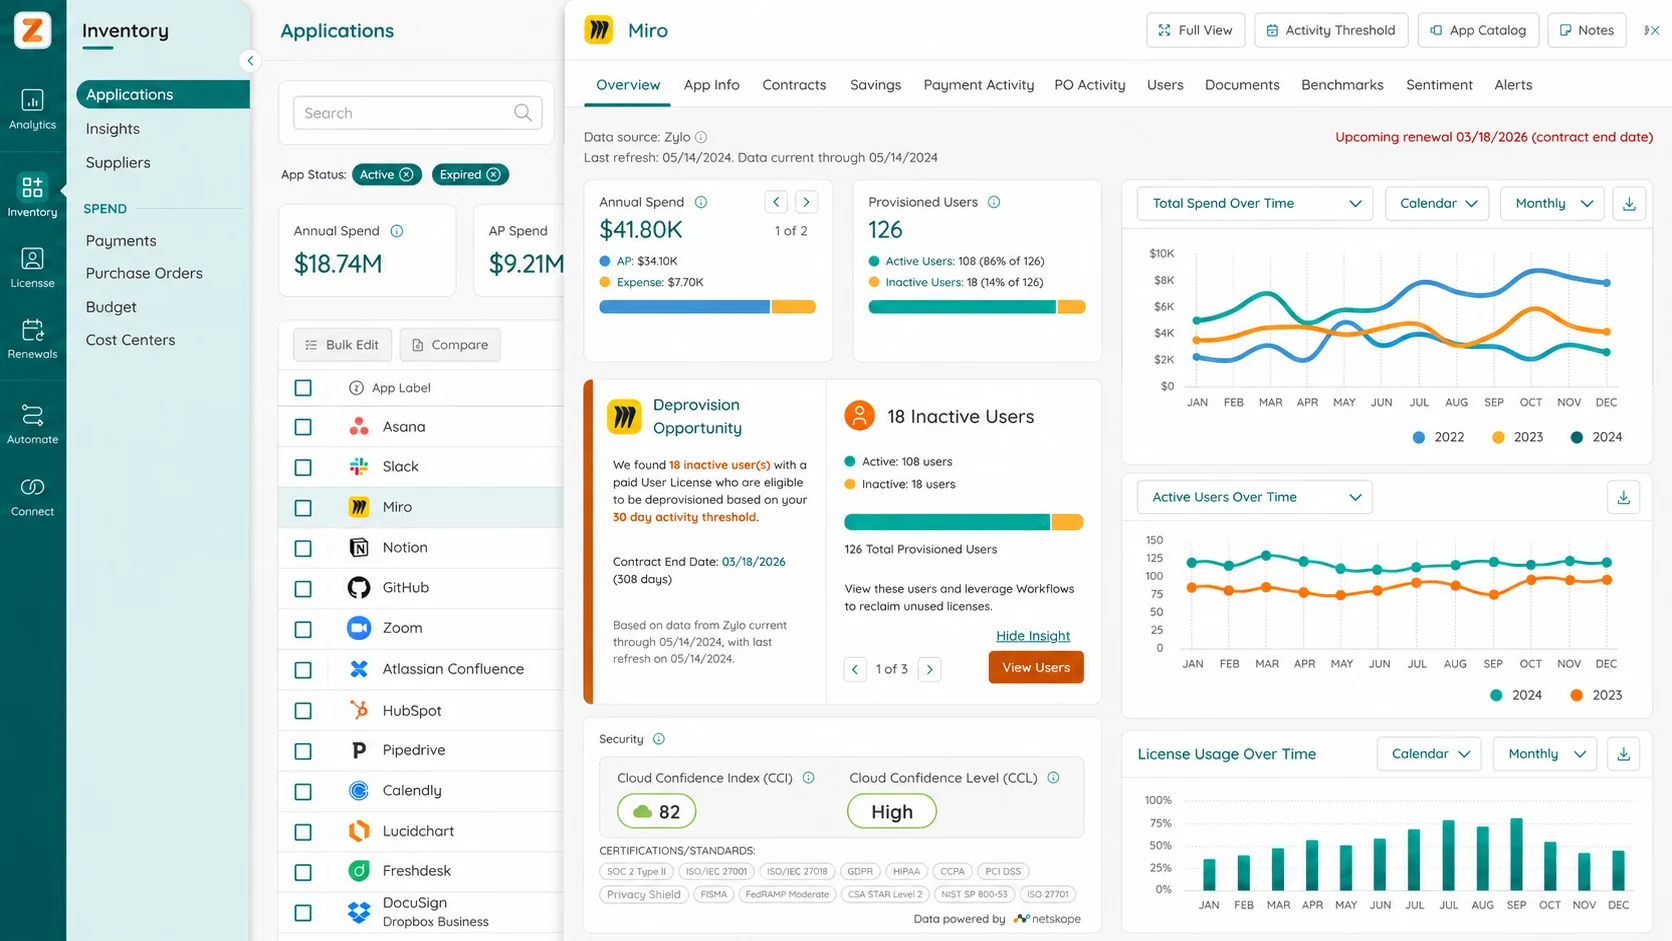Check the HubSpot row checkbox
This screenshot has width=1672, height=941.
coord(303,711)
